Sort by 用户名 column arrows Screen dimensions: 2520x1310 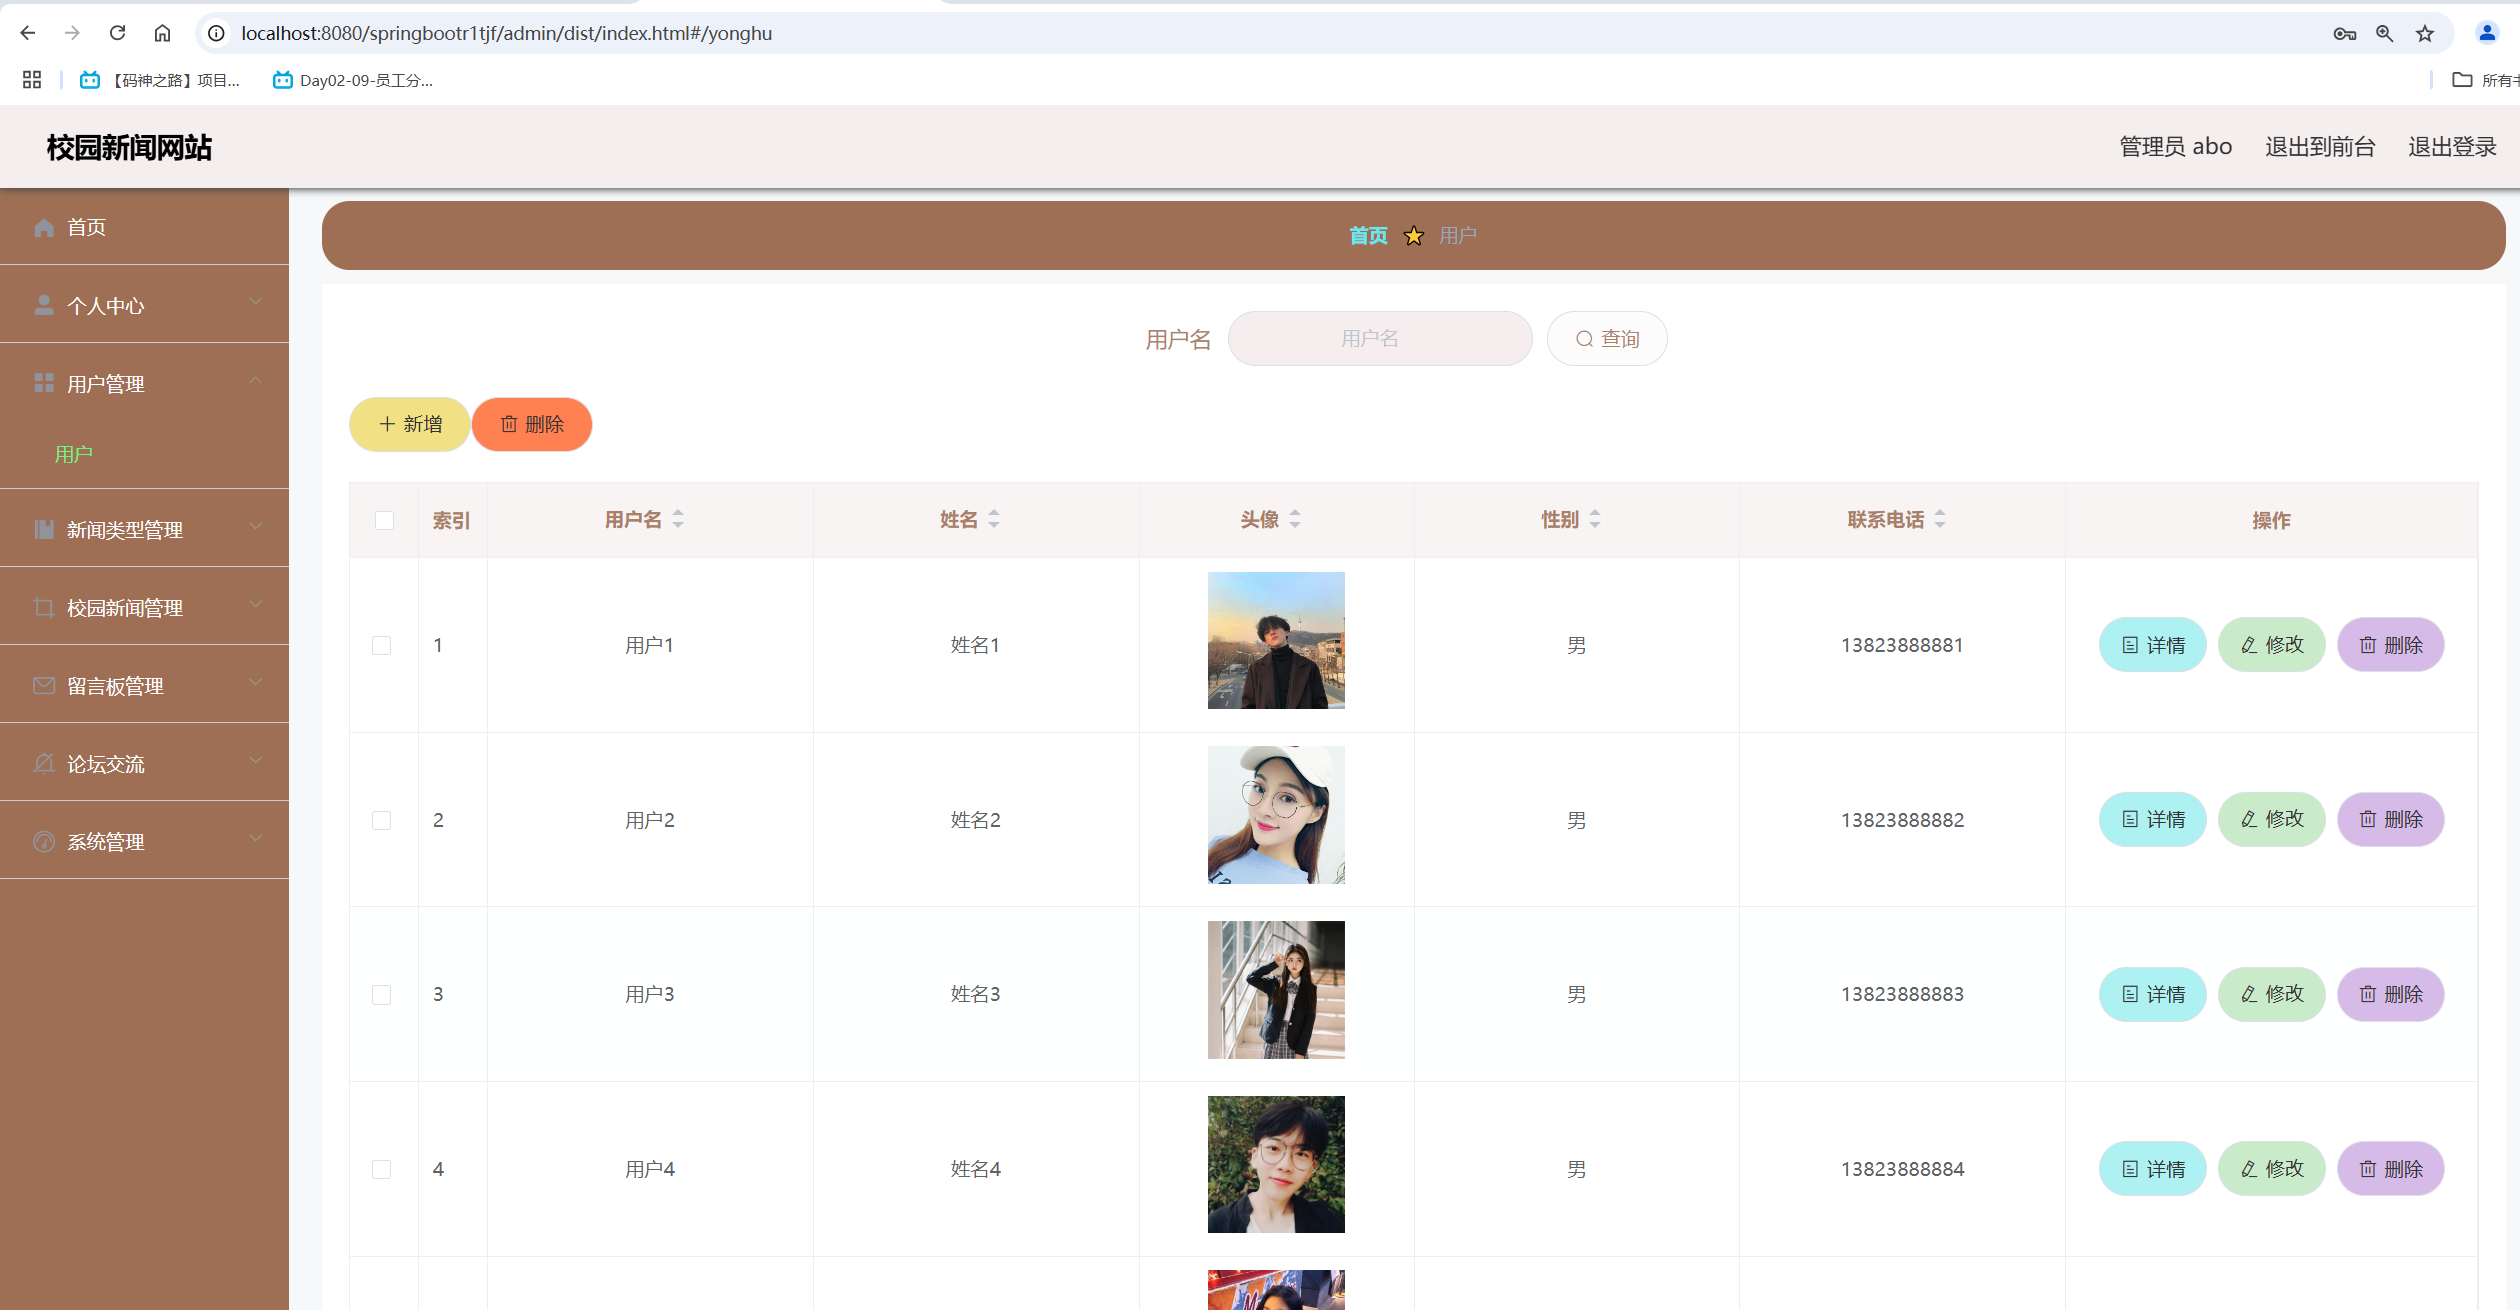click(x=678, y=519)
